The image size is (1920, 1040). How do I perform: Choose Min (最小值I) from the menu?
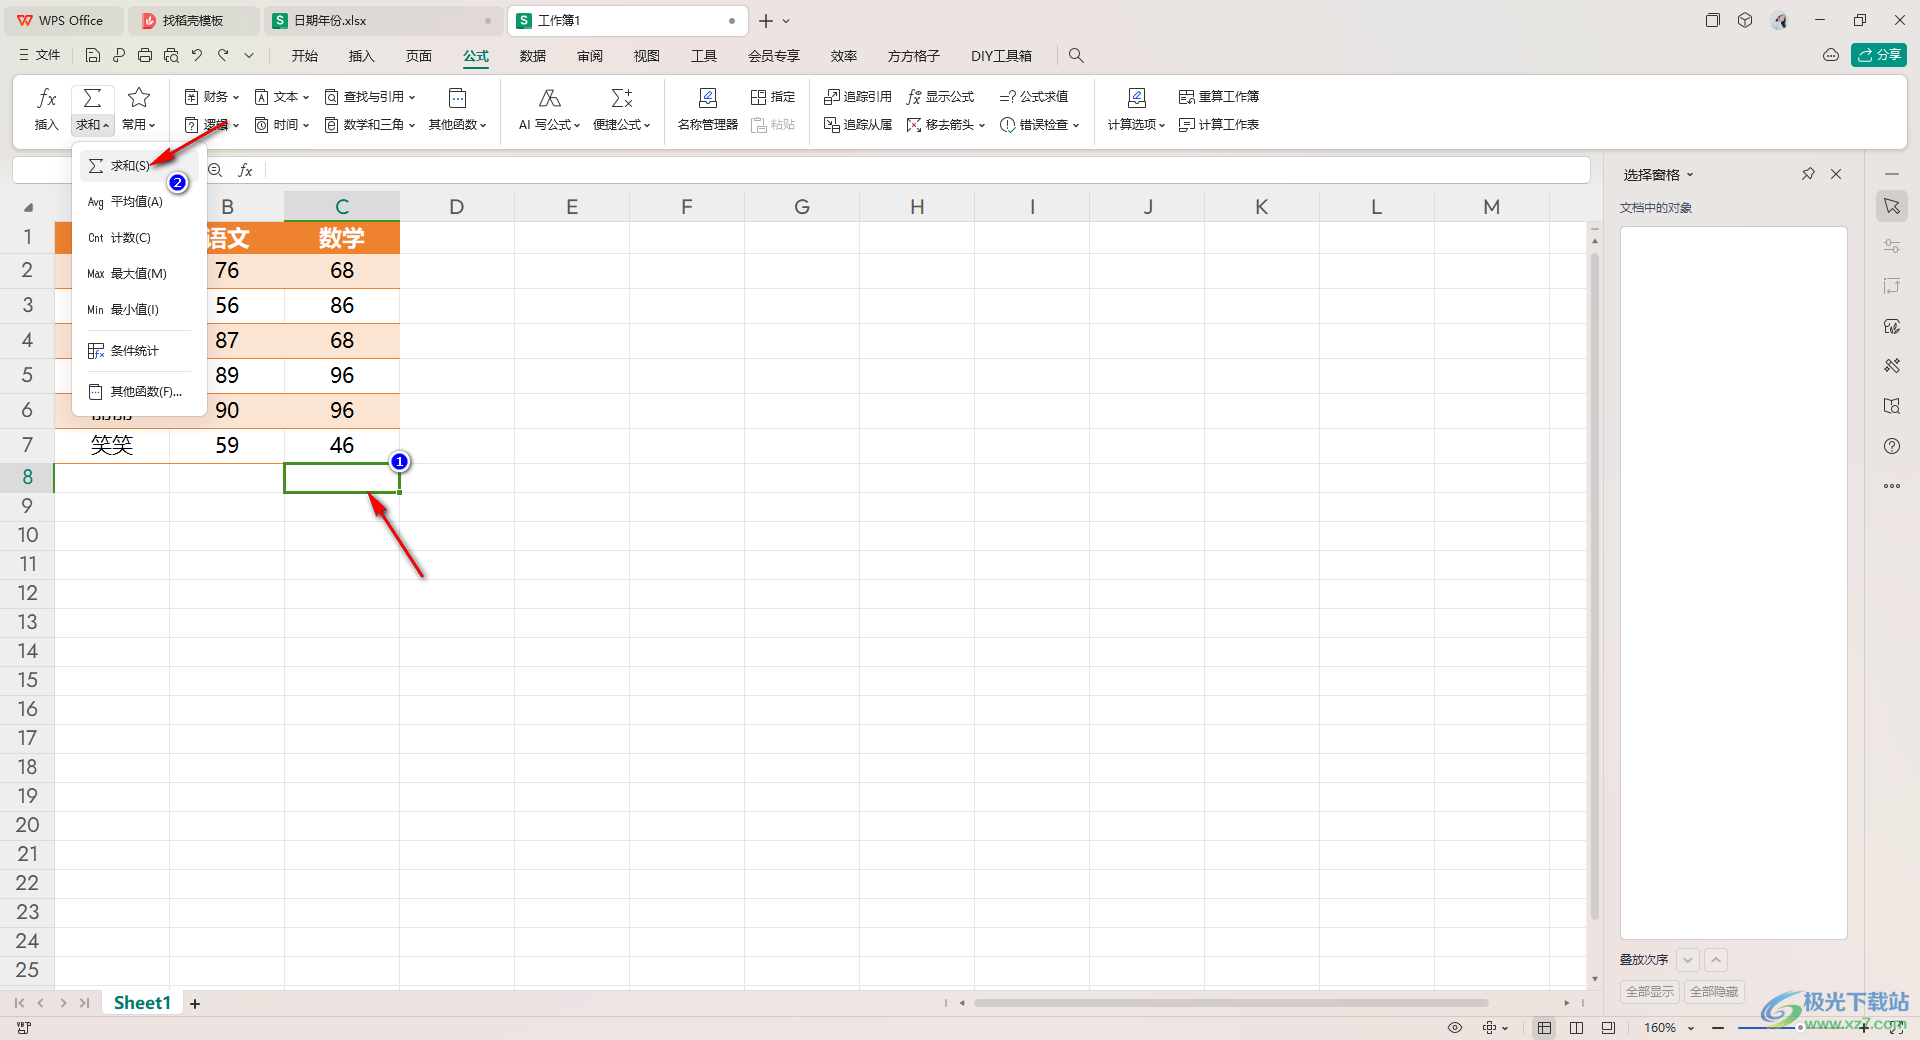(139, 310)
